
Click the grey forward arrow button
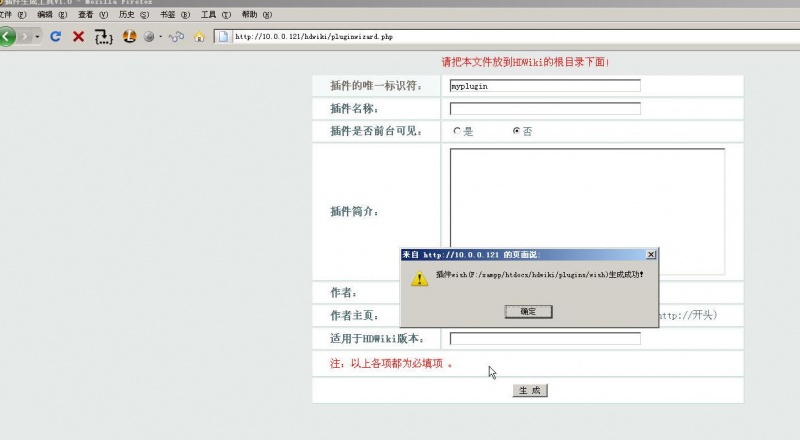[x=24, y=37]
